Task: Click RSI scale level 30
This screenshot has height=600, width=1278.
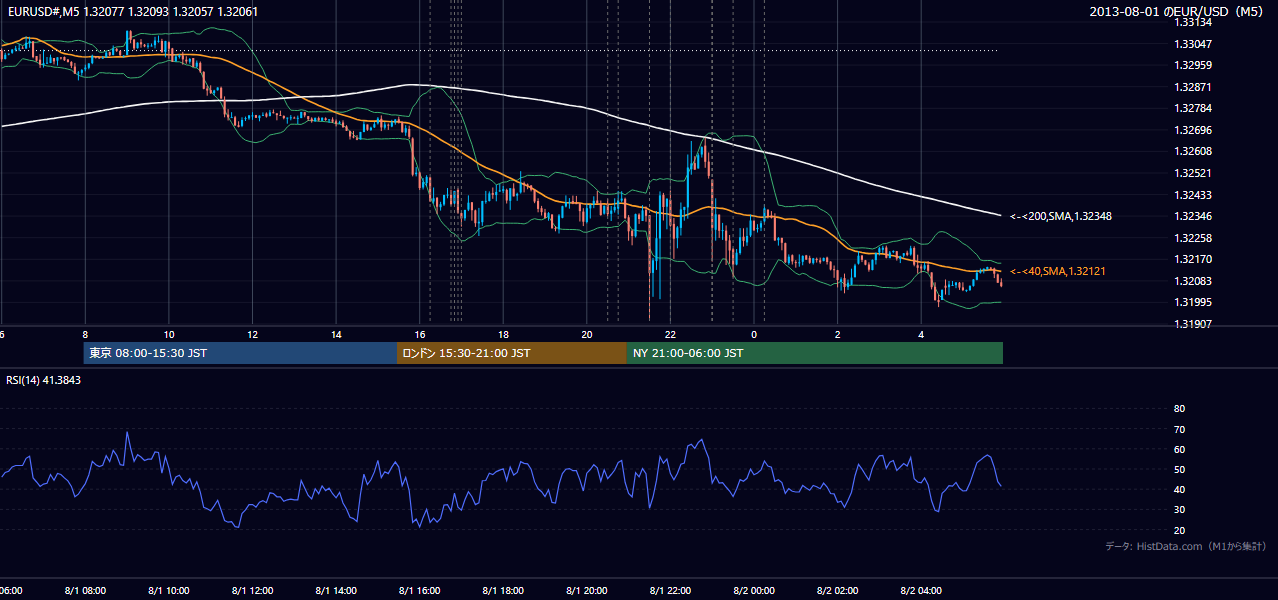Action: click(1179, 510)
